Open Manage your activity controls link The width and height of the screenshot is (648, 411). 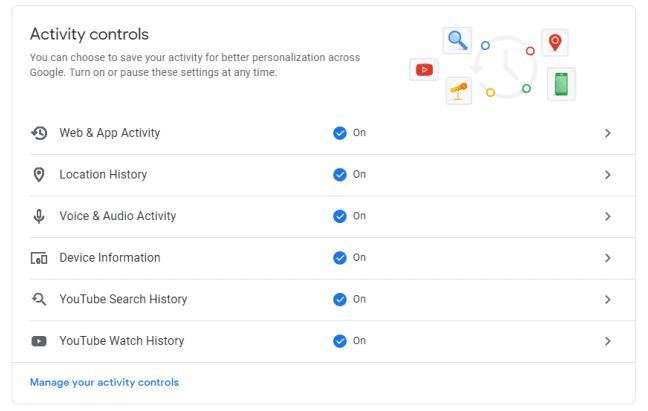104,382
